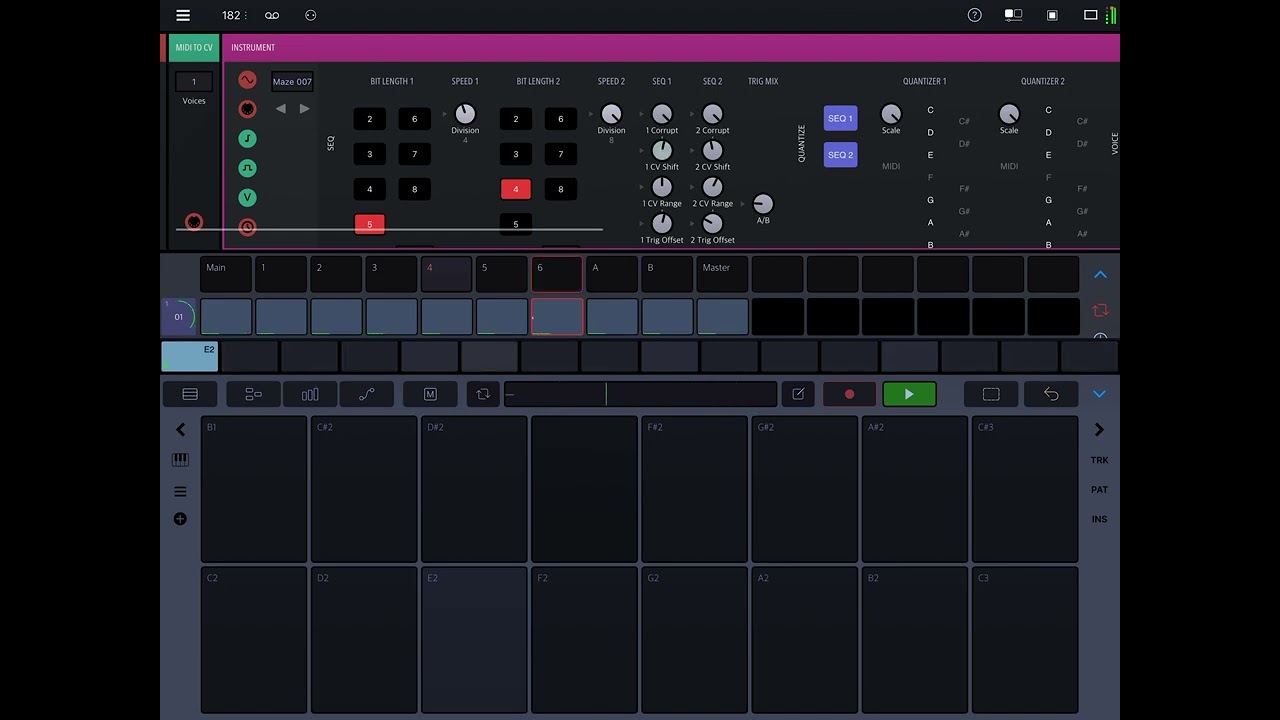
Task: Click the edit pencil icon
Action: 798,394
